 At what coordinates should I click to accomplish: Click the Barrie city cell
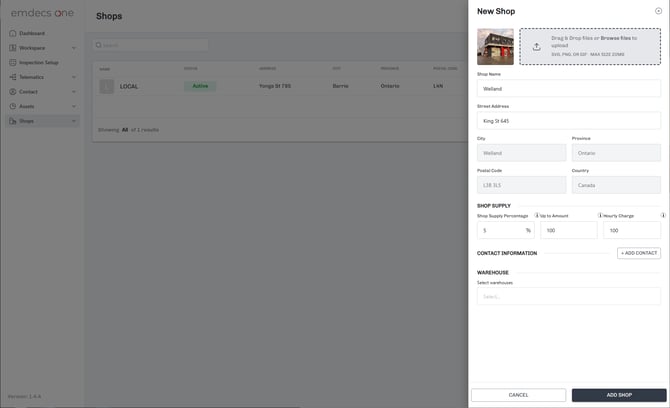[341, 86]
